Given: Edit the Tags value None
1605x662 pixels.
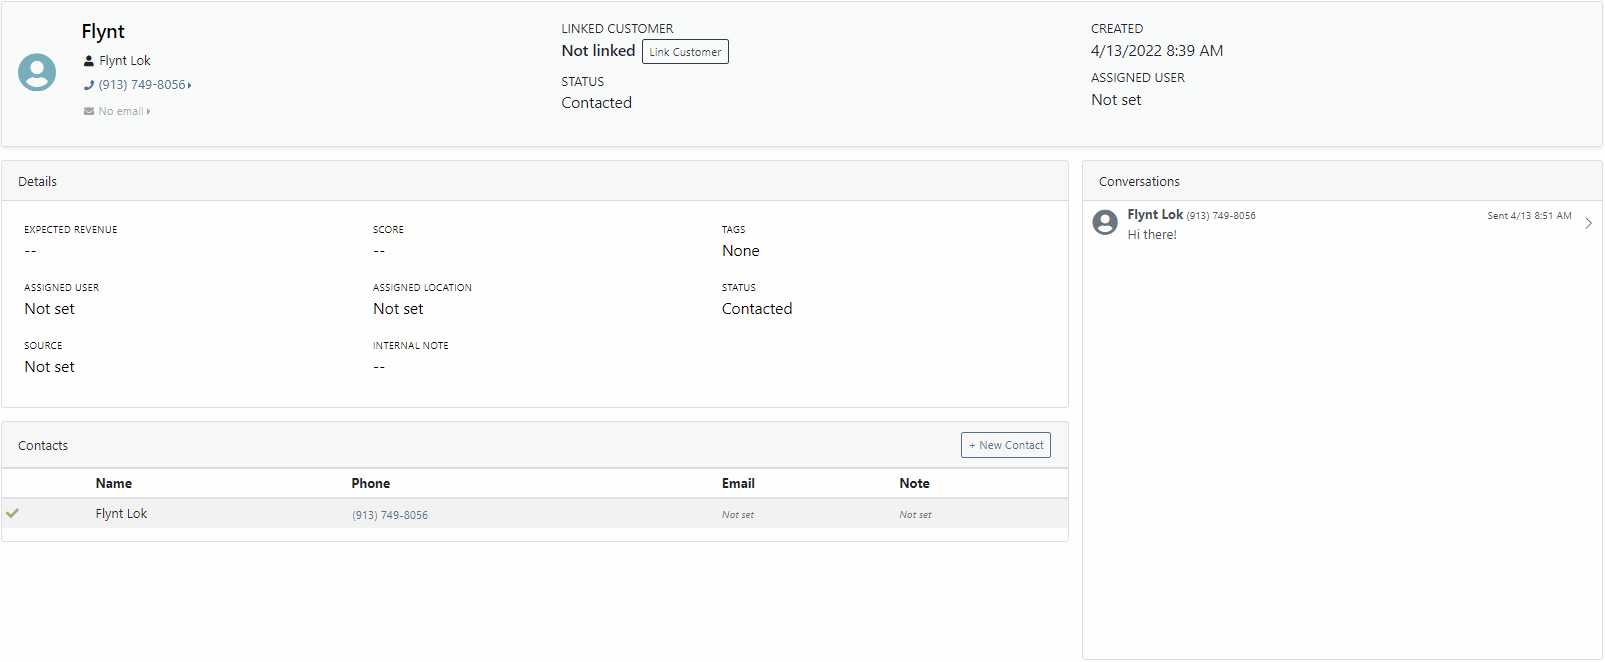Looking at the screenshot, I should tap(741, 251).
